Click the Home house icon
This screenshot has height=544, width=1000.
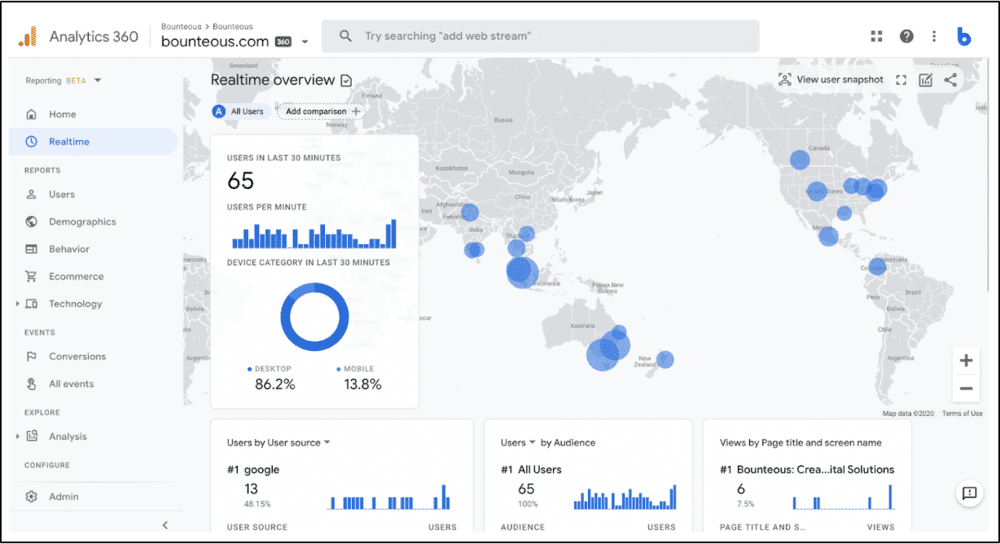point(31,114)
